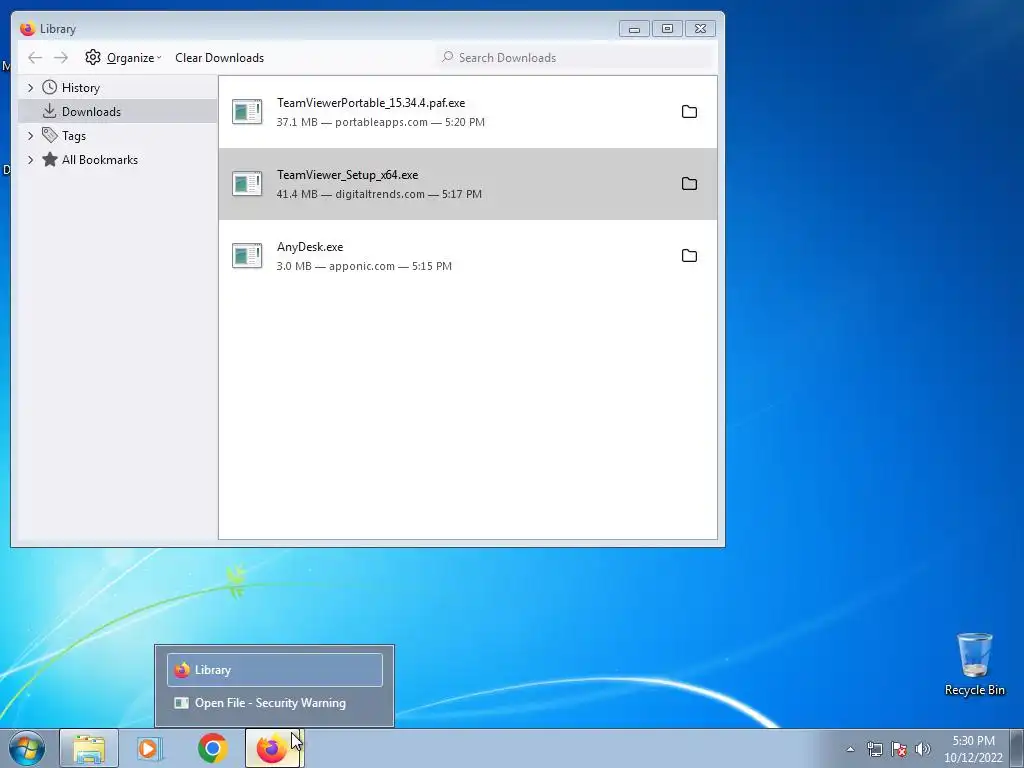Select TeamViewerPortable_15.34.4.paf.exe download
The height and width of the screenshot is (768, 1024).
point(468,112)
